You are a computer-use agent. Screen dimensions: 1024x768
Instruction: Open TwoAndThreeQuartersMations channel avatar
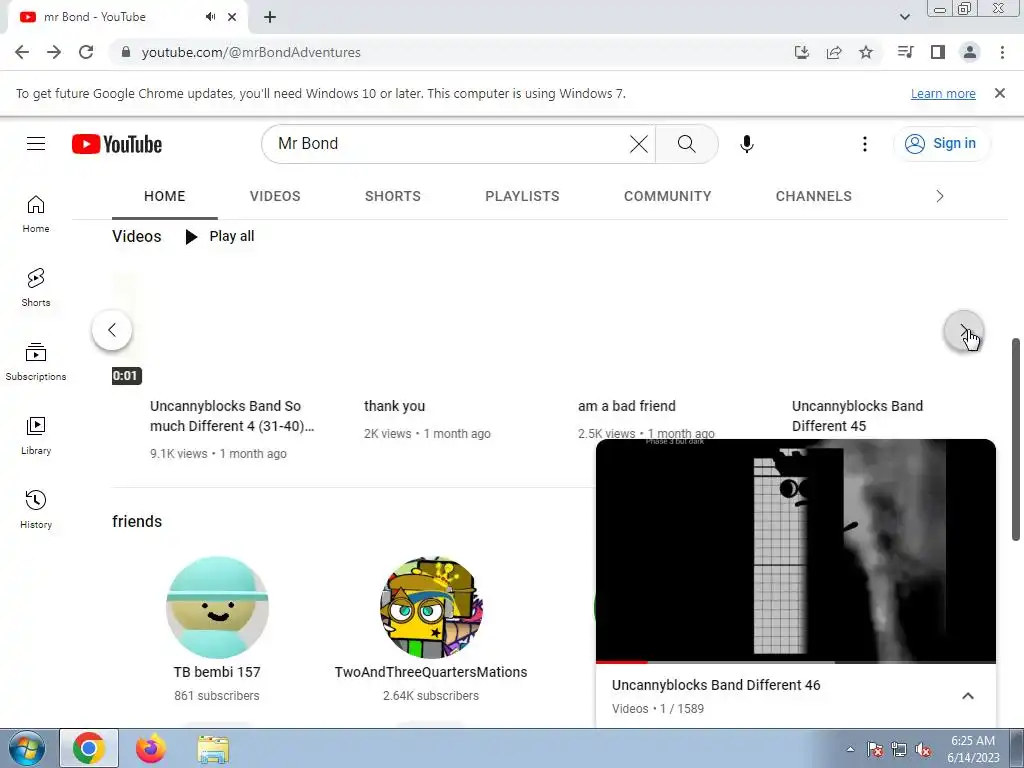(431, 607)
